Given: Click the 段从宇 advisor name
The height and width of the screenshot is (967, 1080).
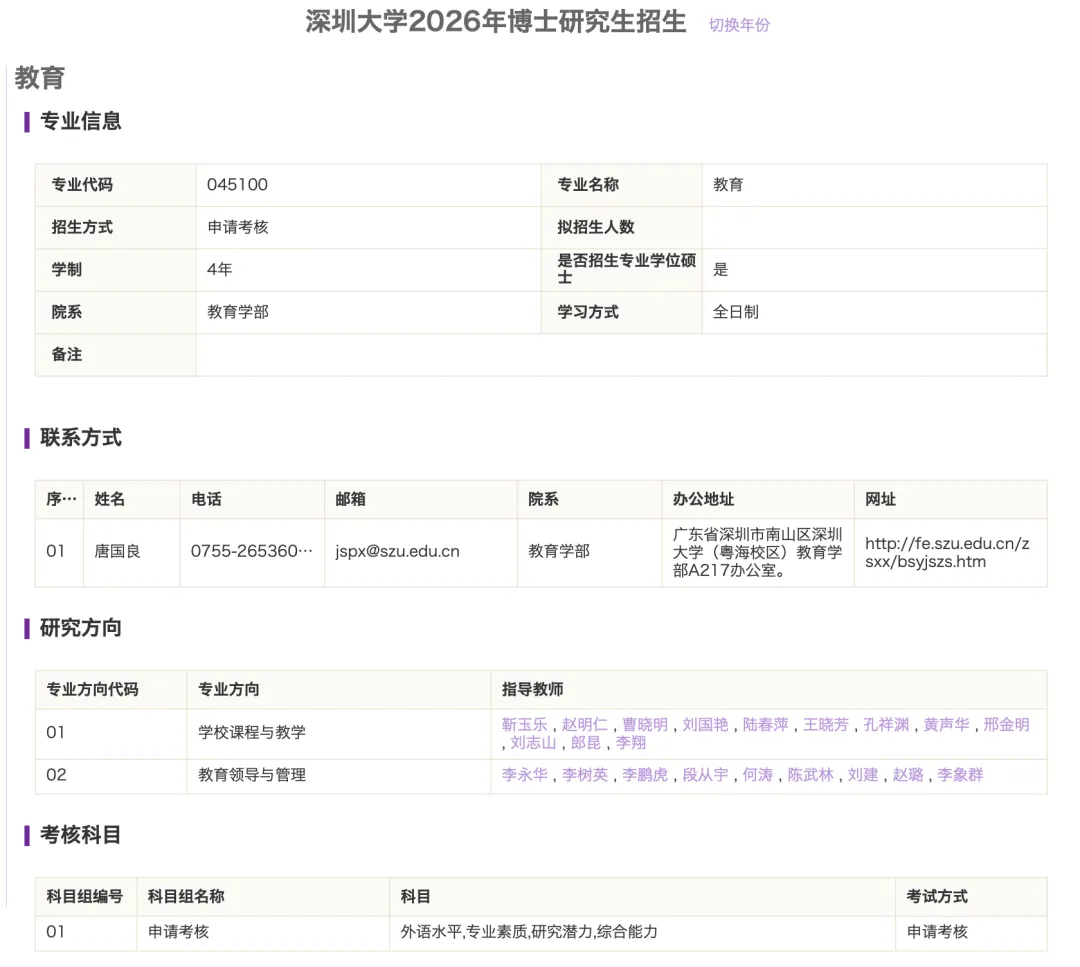Looking at the screenshot, I should (705, 775).
